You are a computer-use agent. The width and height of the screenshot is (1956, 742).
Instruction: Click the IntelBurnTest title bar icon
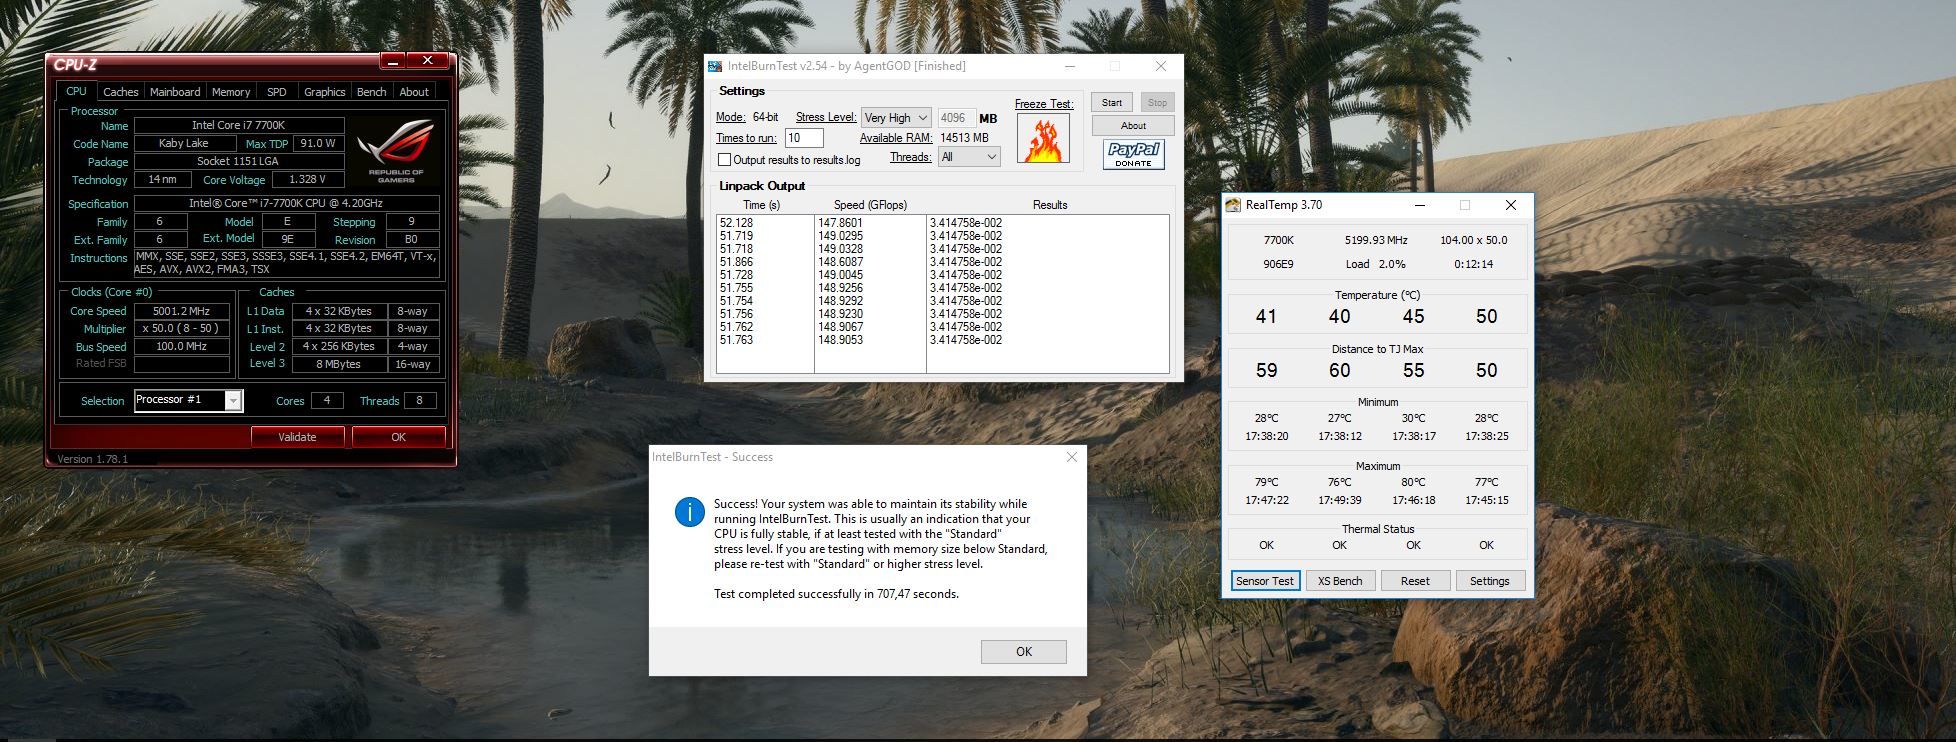[715, 66]
